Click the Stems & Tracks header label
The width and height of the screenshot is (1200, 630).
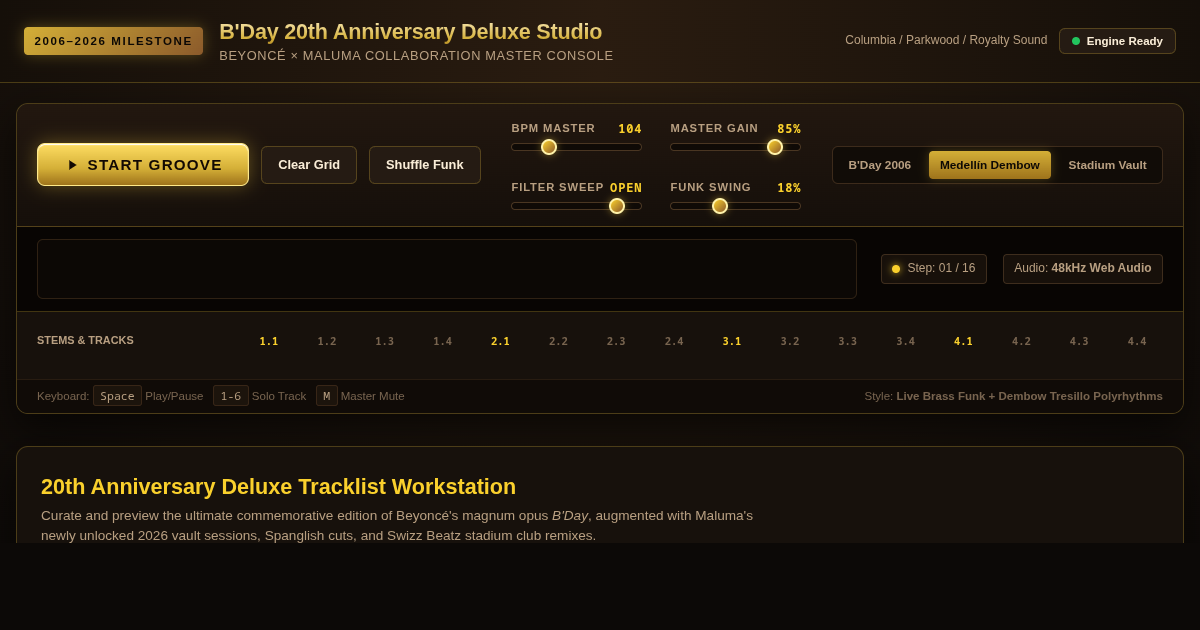pos(85,340)
